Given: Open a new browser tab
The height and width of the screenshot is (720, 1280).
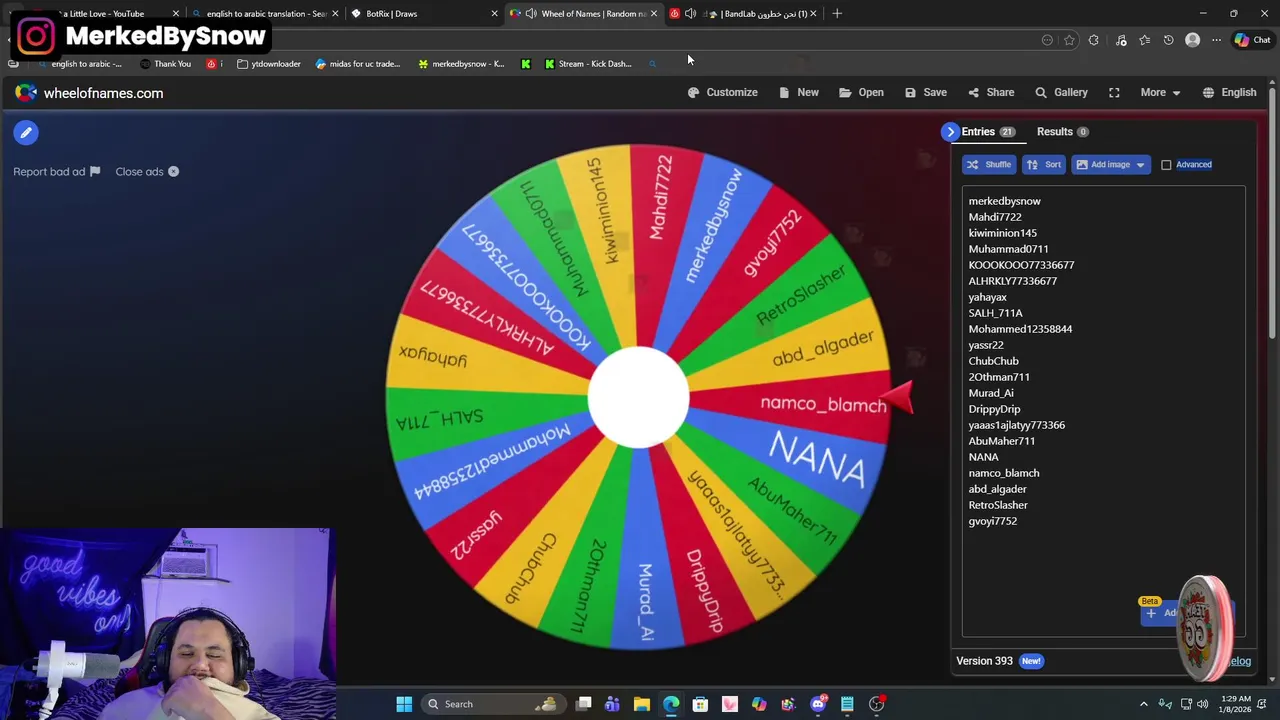Looking at the screenshot, I should pyautogui.click(x=837, y=14).
